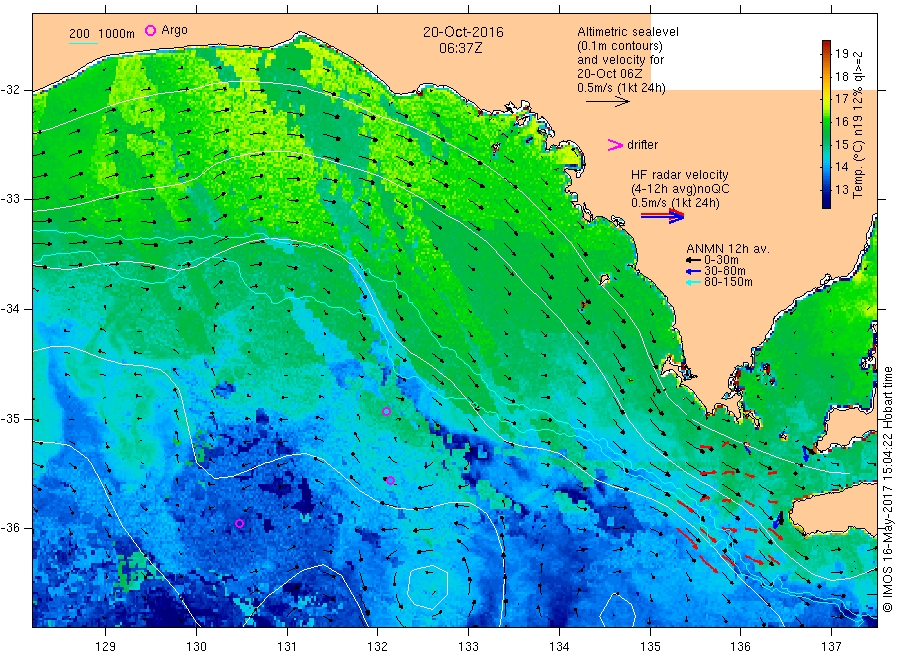
Task: Click the 131 longitude axis label
Action: point(287,647)
